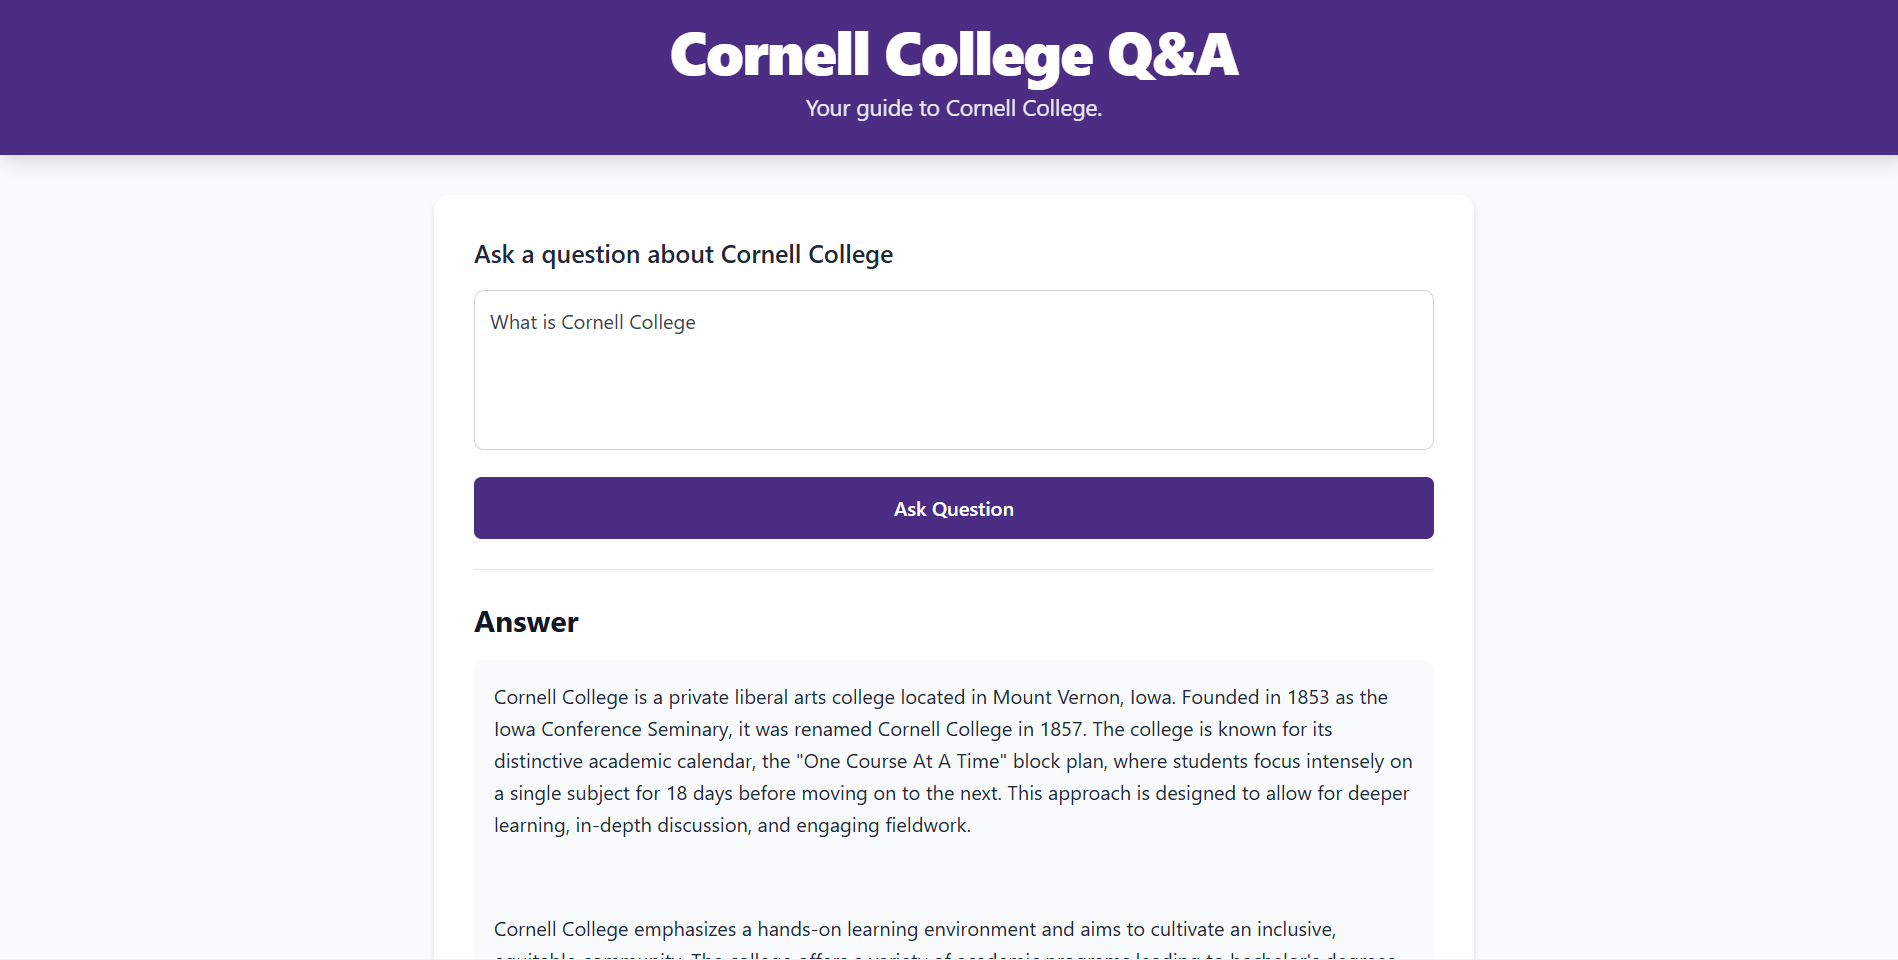Click 'Mount Vernon, Iowa' in the answer
The image size is (1898, 960).
tap(1082, 697)
